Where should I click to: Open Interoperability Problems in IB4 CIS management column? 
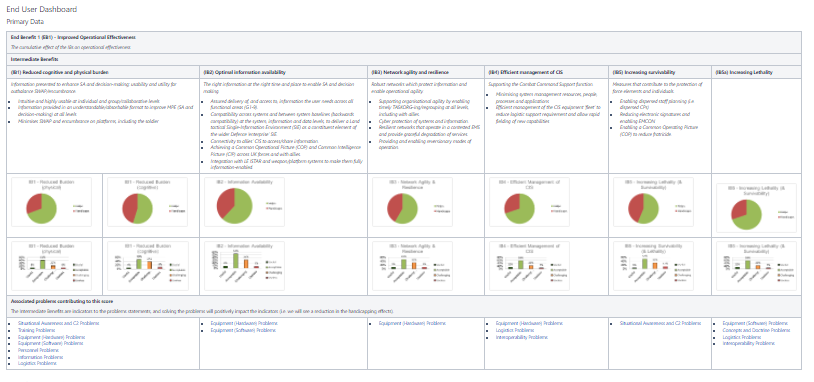522,337
